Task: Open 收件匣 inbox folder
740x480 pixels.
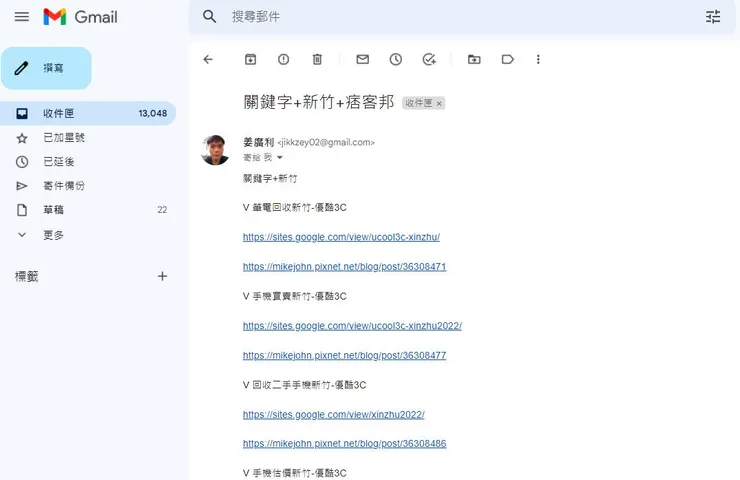Action: 88,113
